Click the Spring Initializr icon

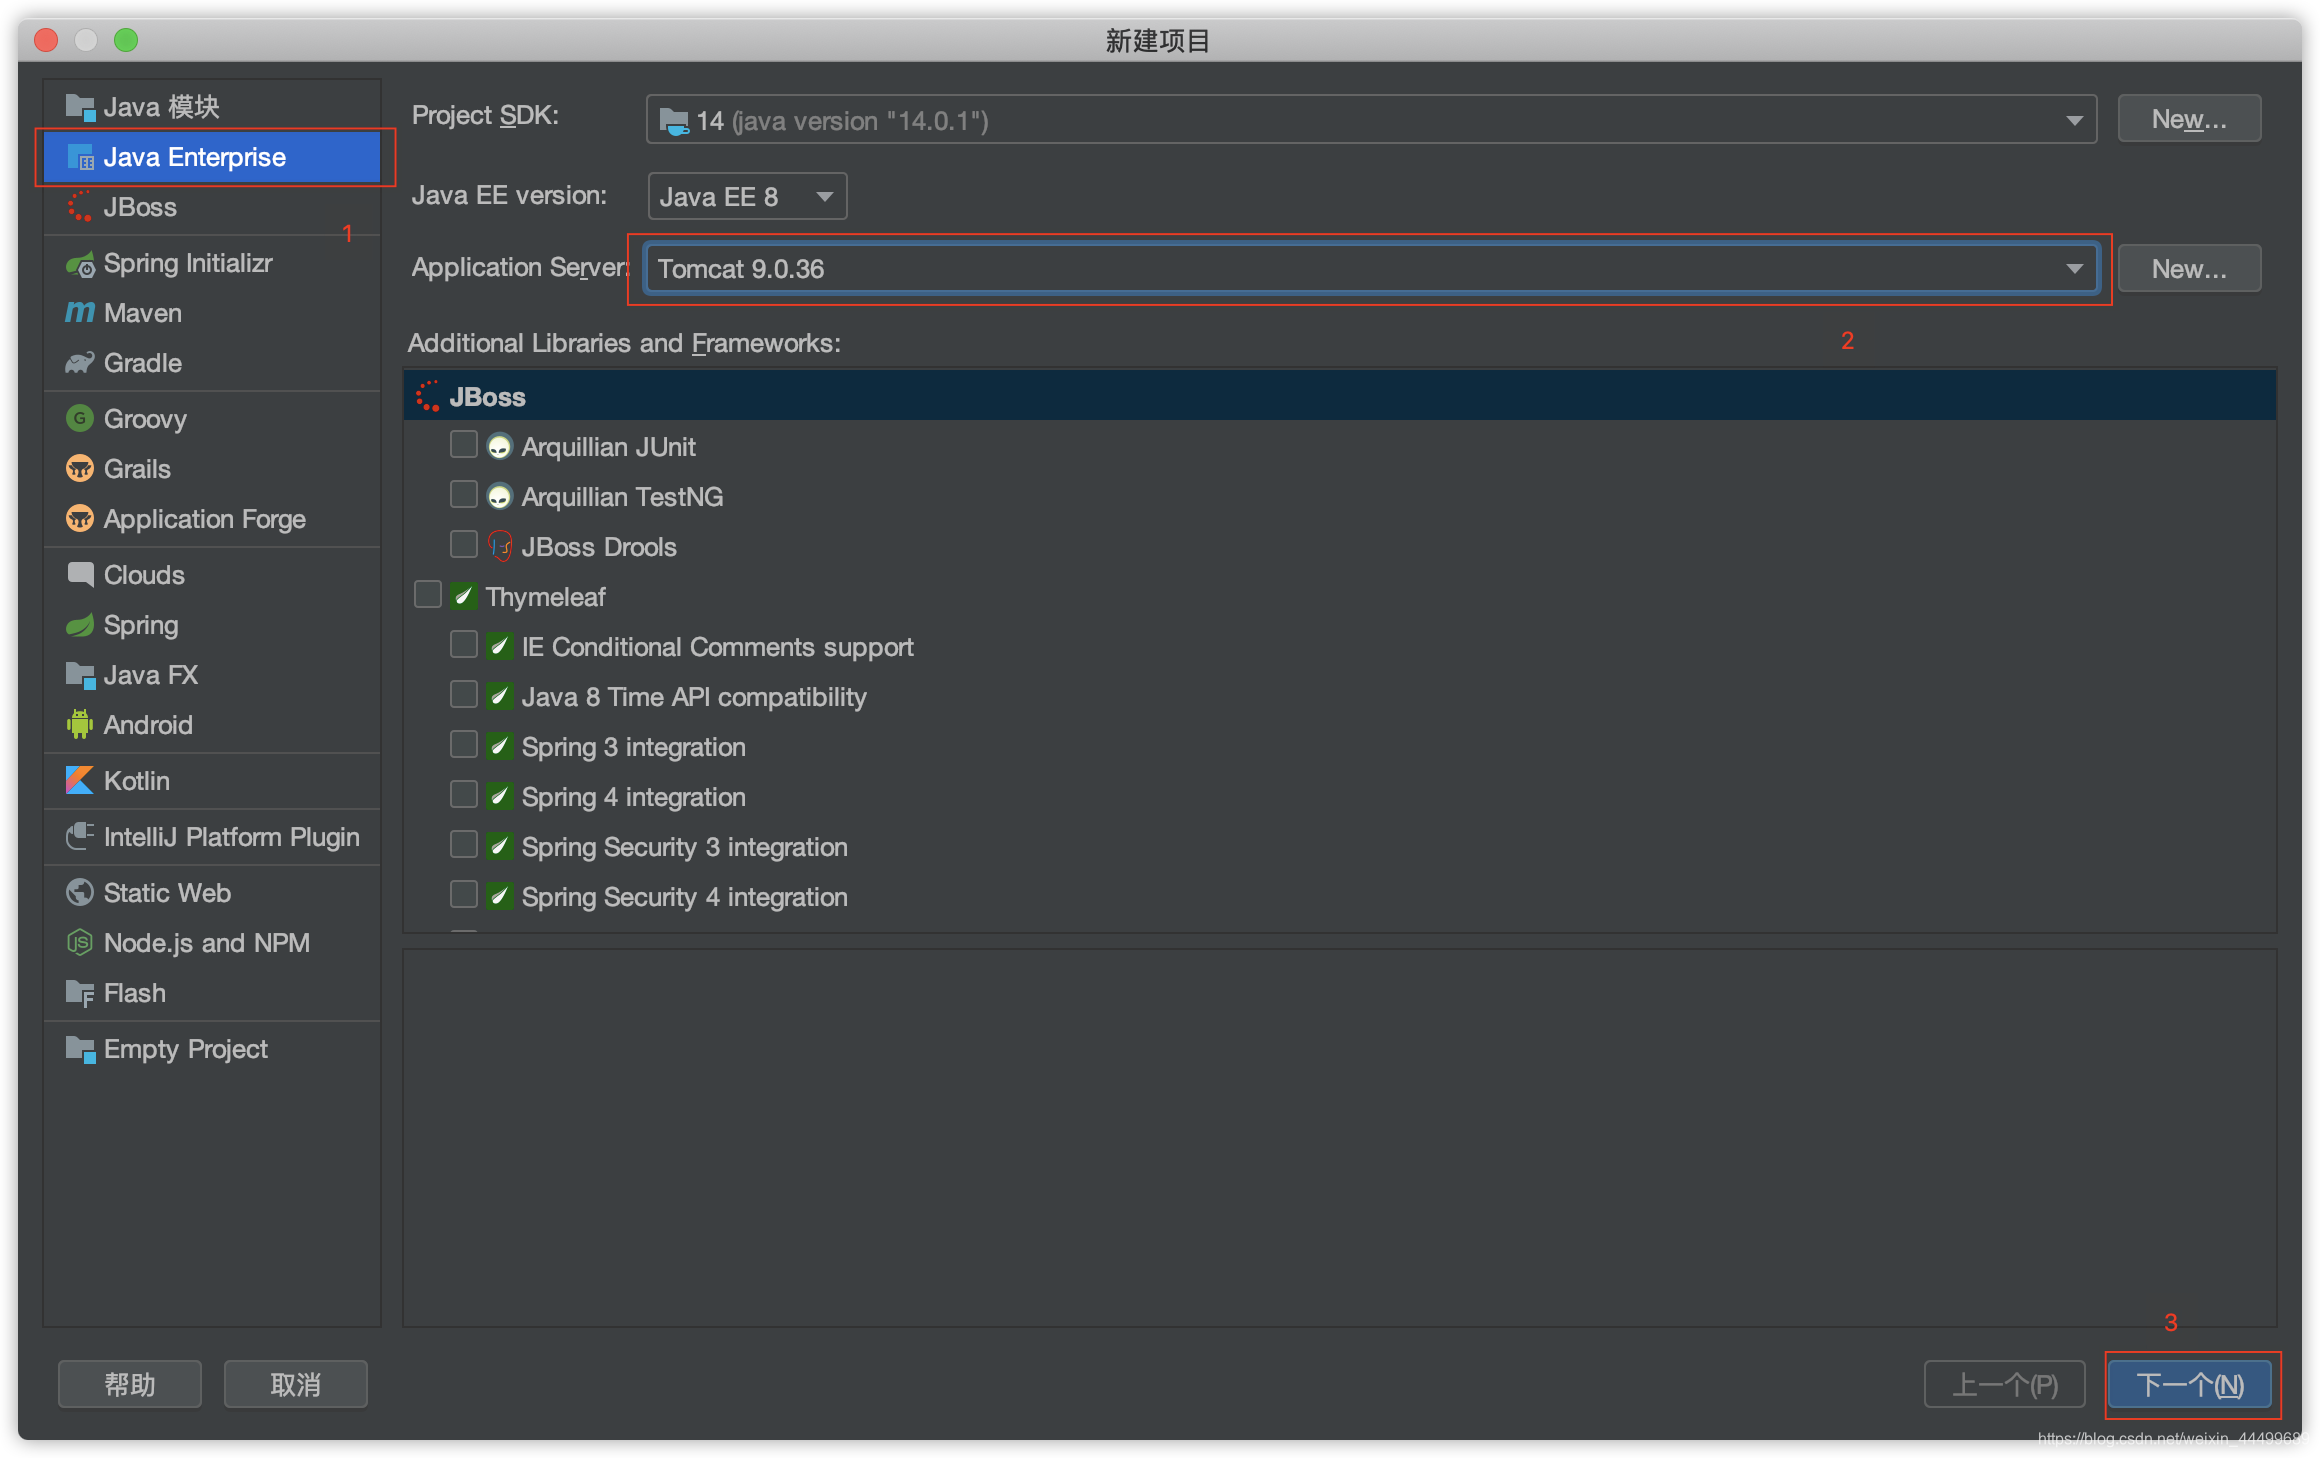pyautogui.click(x=80, y=264)
